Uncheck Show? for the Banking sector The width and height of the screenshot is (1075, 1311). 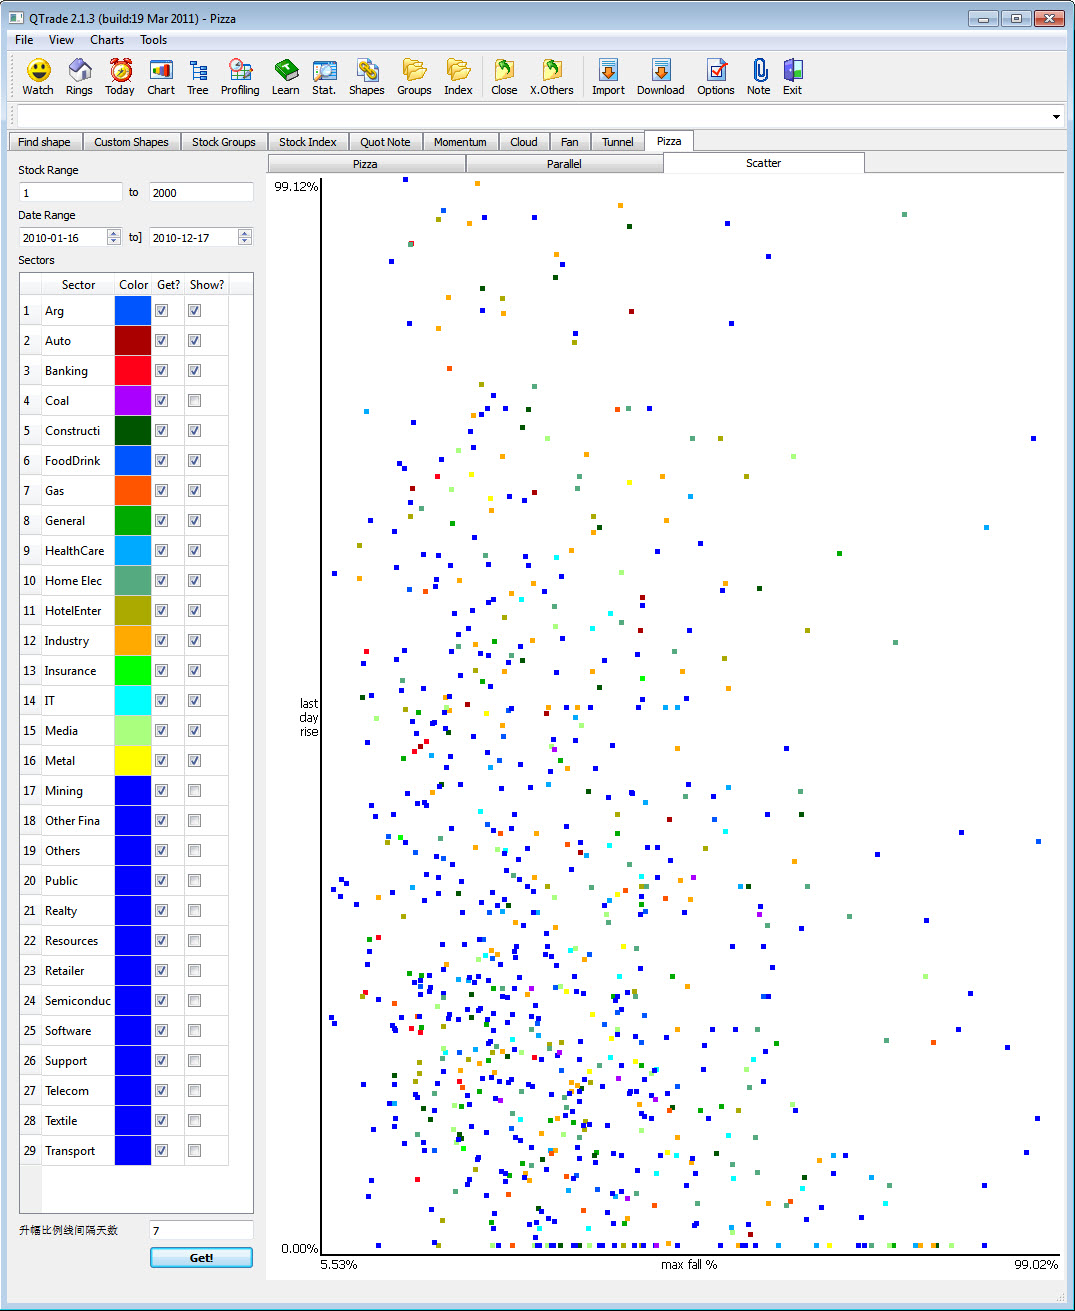click(x=194, y=370)
